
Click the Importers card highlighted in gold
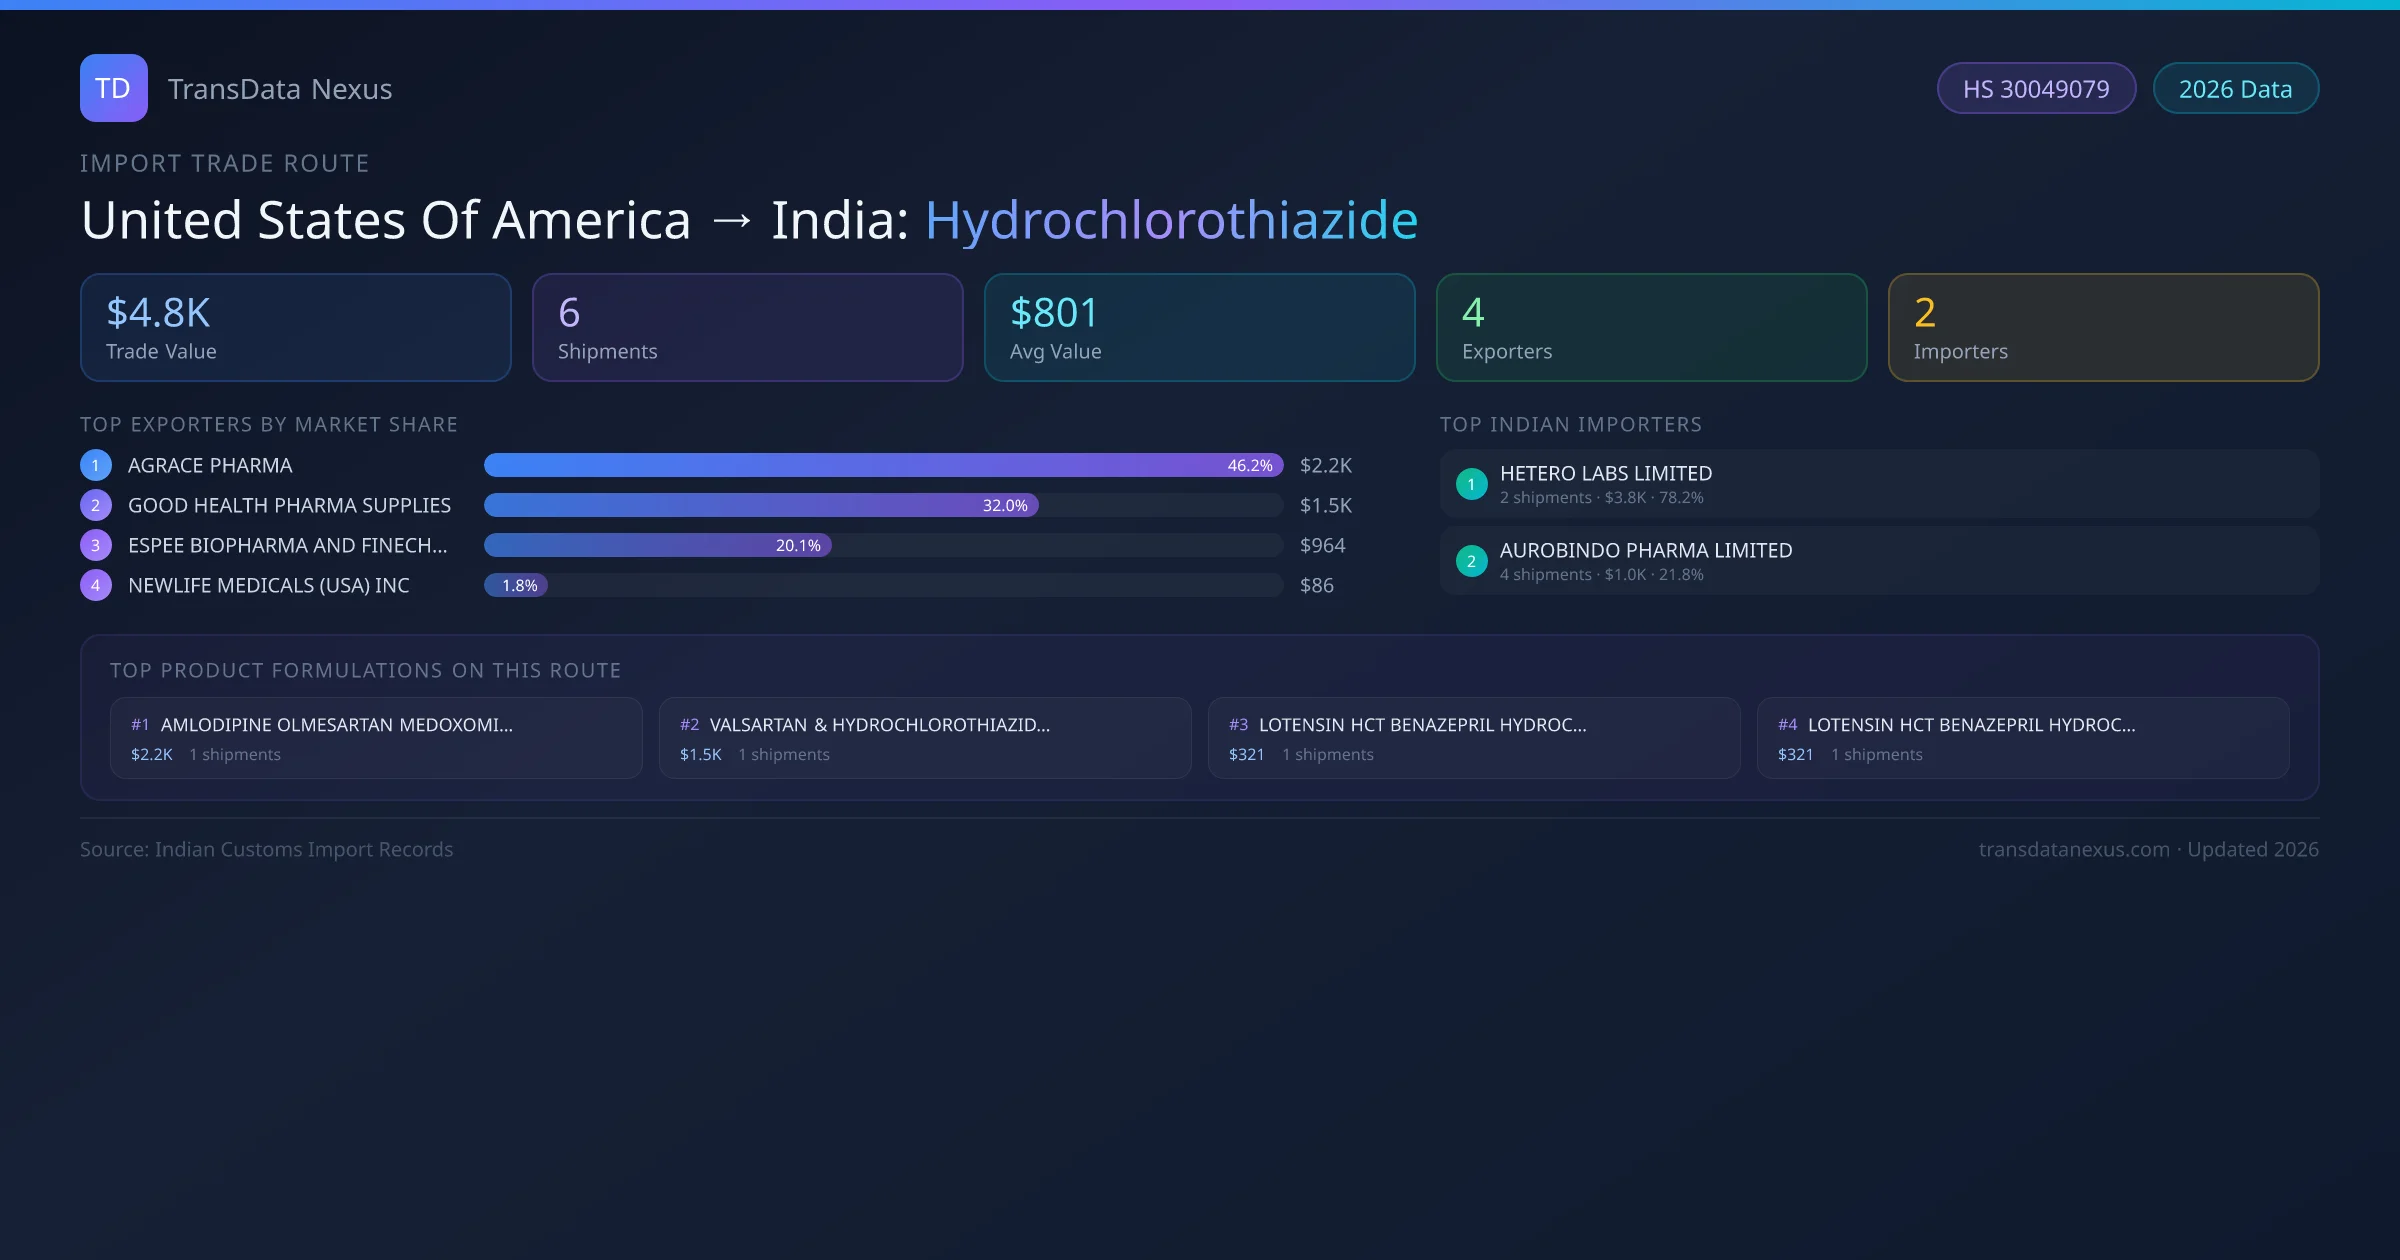[2103, 327]
